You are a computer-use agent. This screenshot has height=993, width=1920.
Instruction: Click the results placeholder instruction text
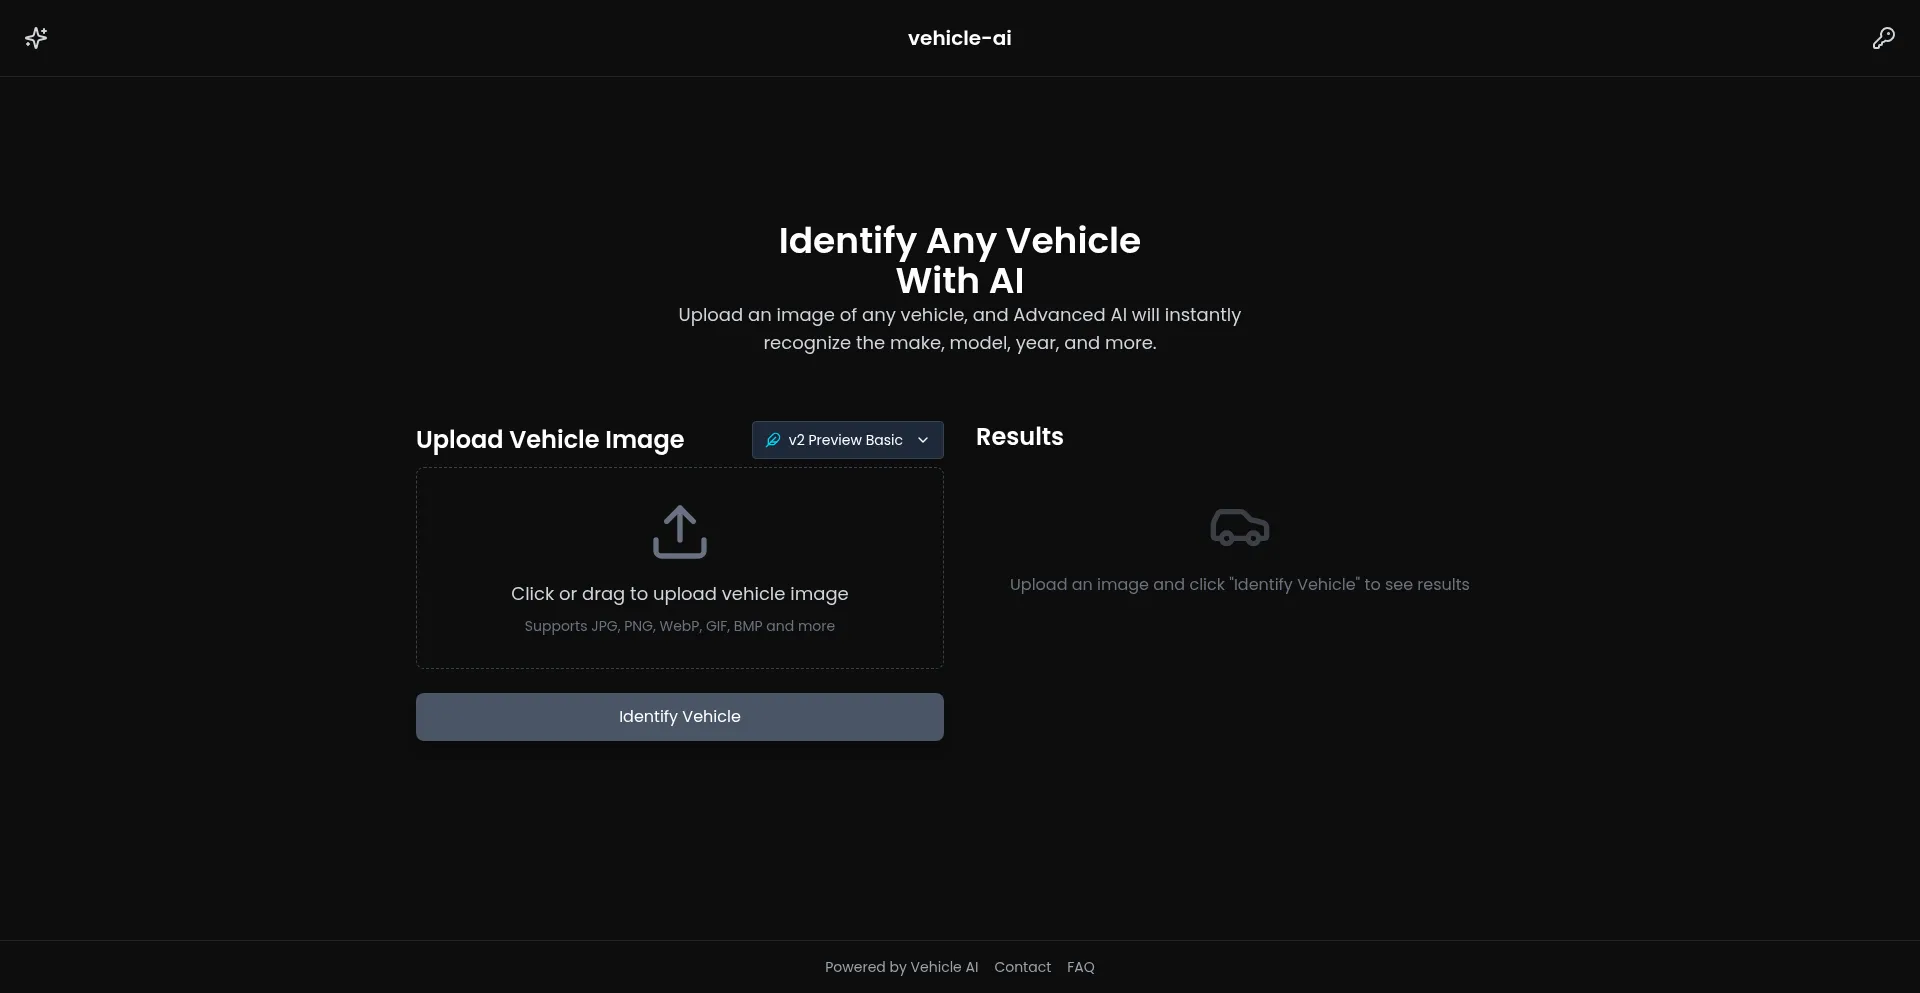pyautogui.click(x=1239, y=585)
